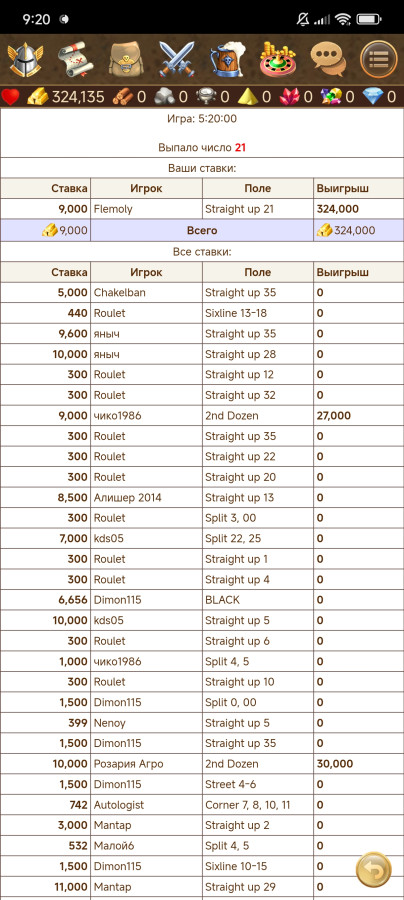Viewport: 404px width, 900px height.
Task: Open the beer mug tavern icon
Action: [227, 59]
